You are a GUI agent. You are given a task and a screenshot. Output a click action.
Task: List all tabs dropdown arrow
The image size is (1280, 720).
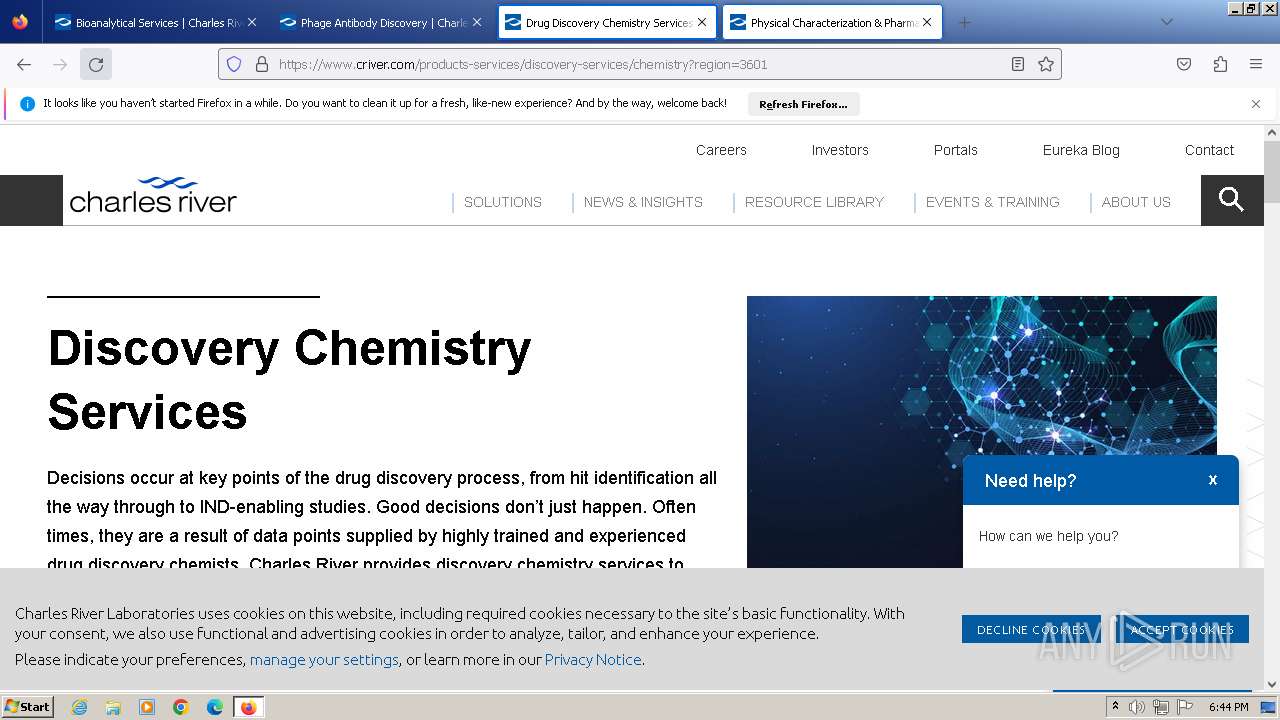click(x=1166, y=22)
